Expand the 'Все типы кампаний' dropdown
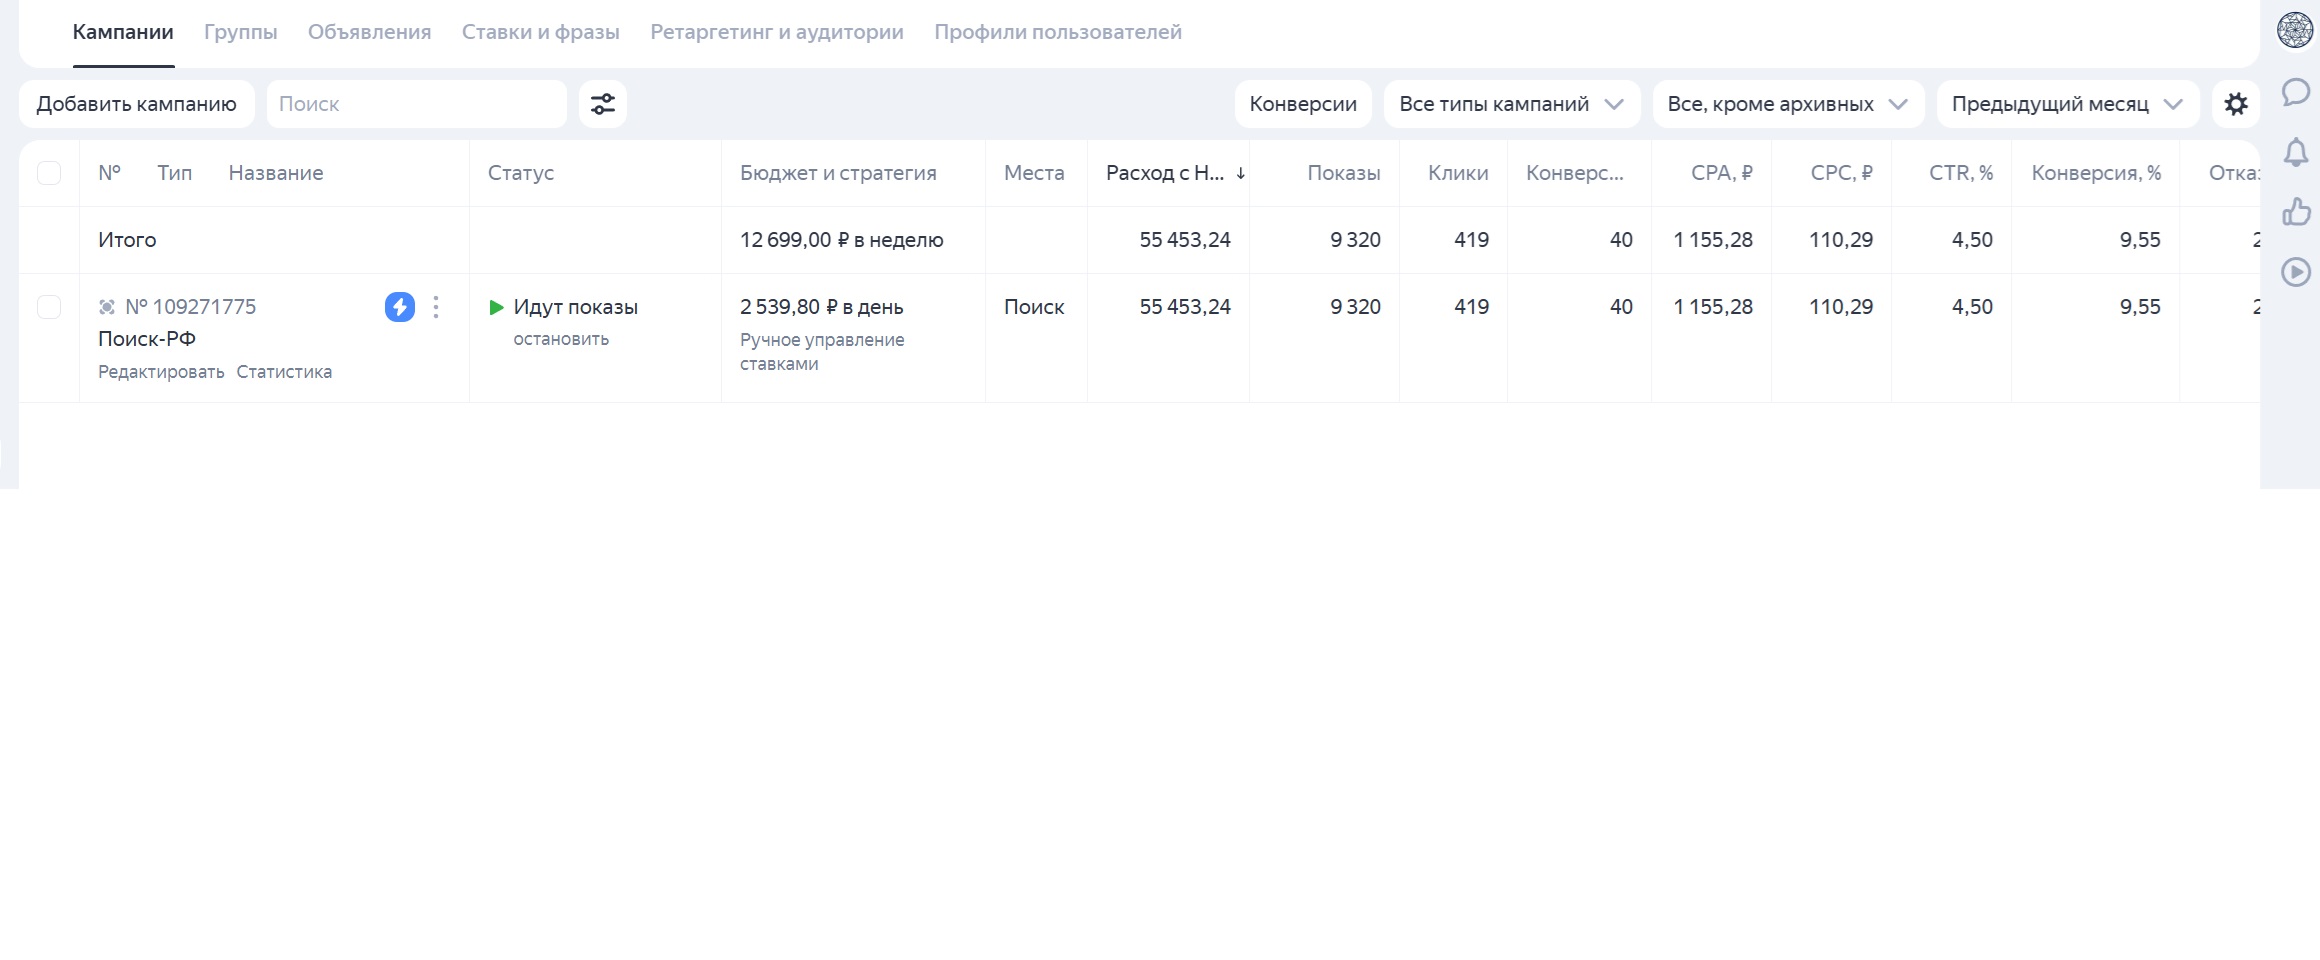2320x960 pixels. click(1511, 104)
